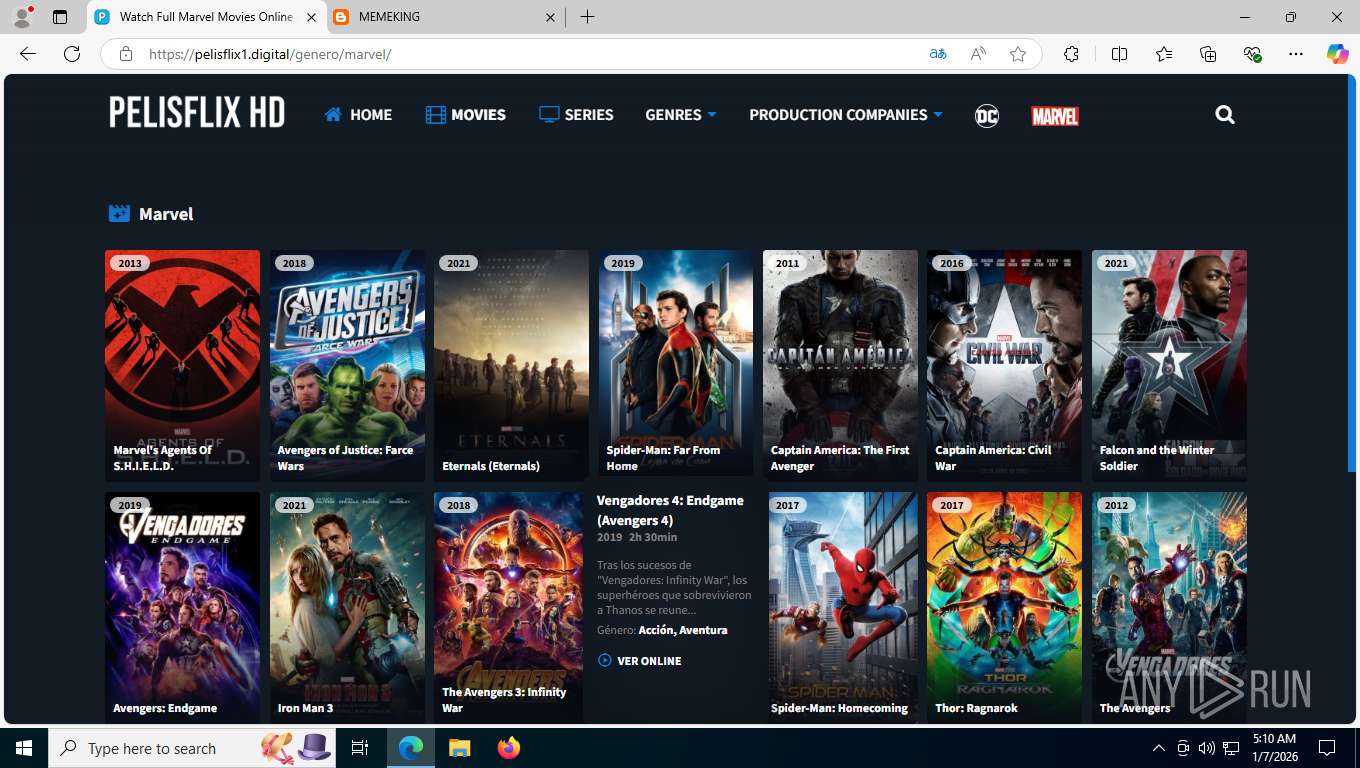This screenshot has width=1360, height=768.
Task: Click the VER ONLINE link
Action: 639,661
